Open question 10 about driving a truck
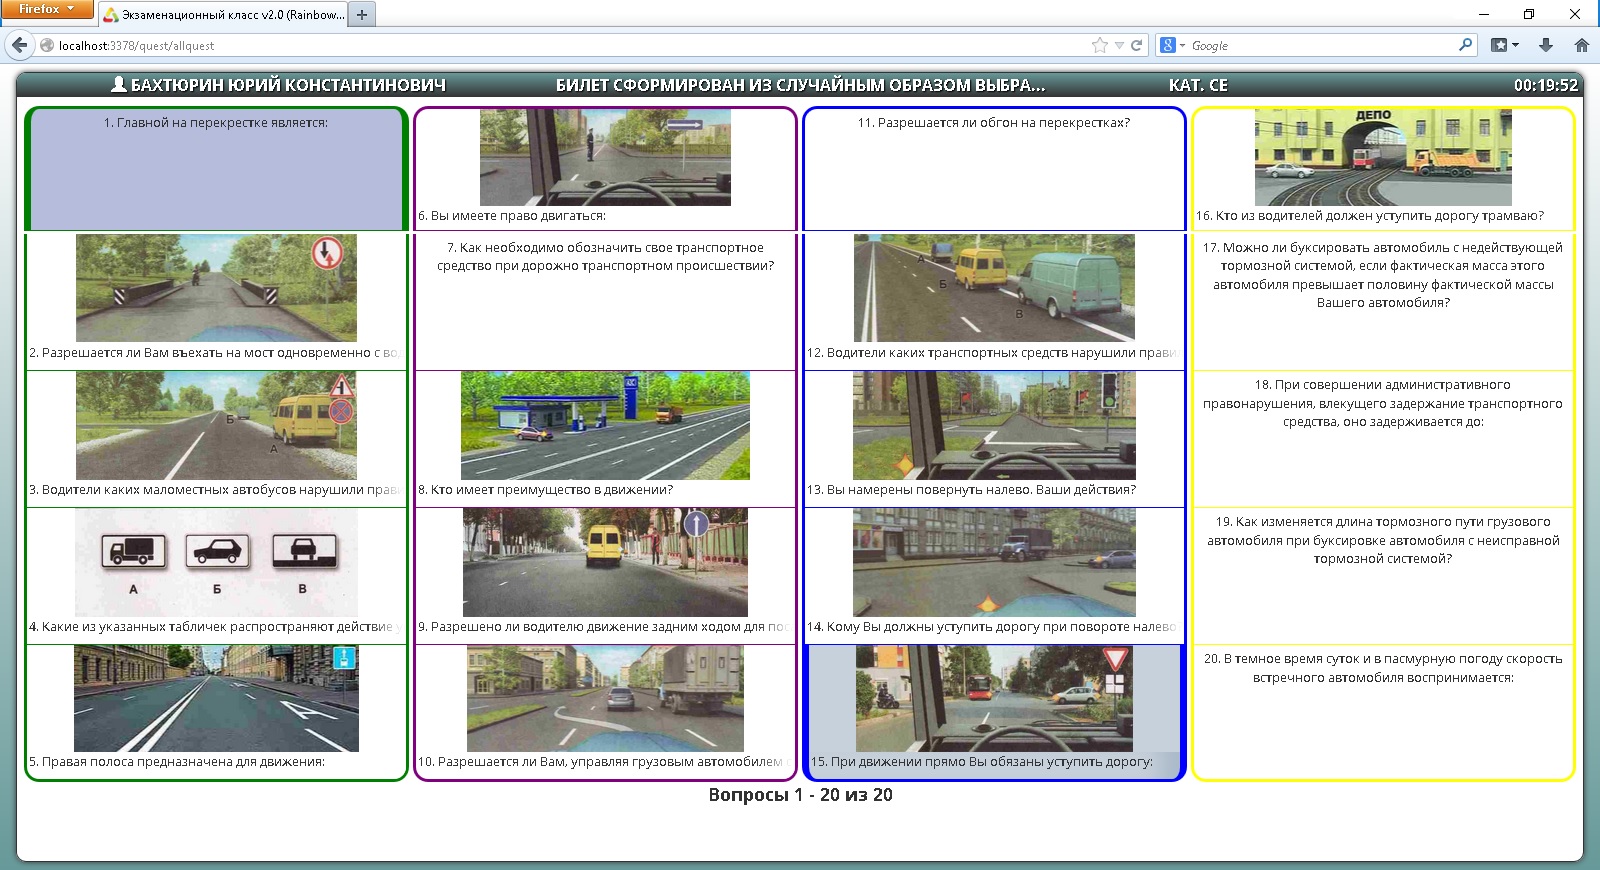 pyautogui.click(x=605, y=711)
